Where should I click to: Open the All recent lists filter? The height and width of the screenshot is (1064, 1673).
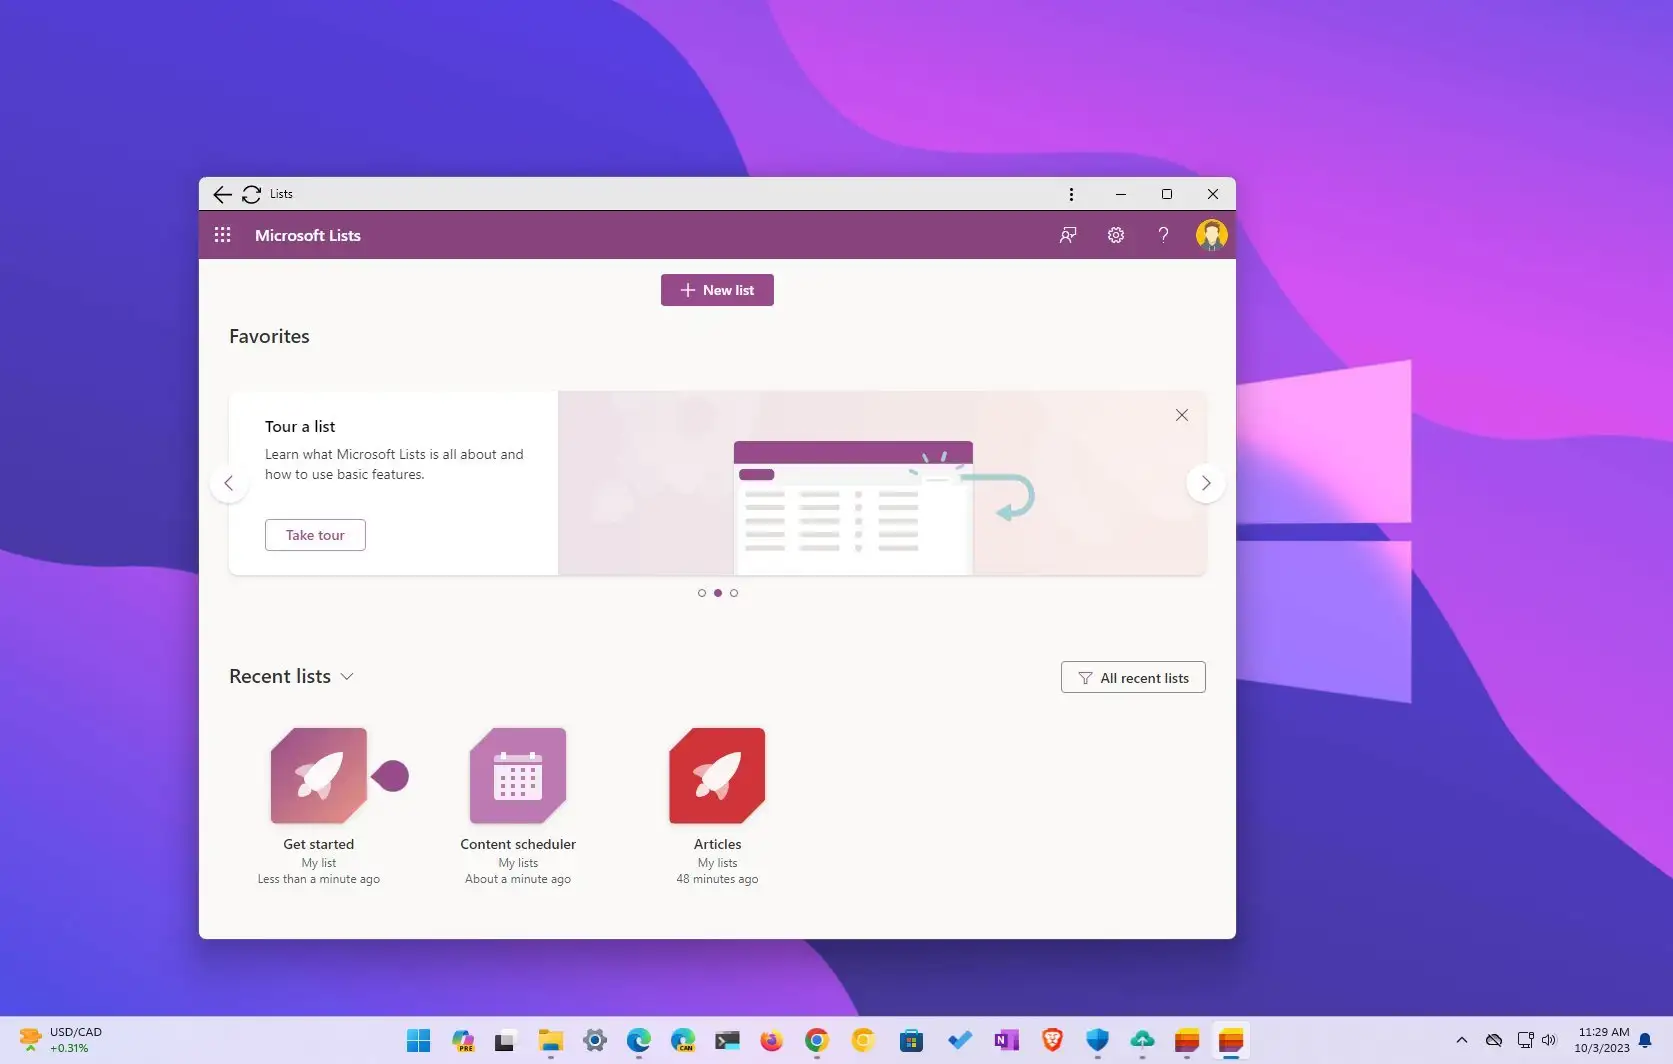(1133, 677)
